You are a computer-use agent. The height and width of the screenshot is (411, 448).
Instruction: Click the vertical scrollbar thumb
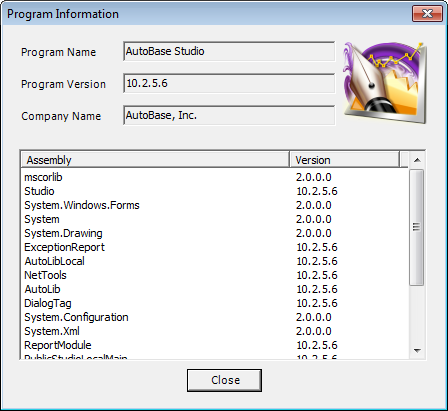417,227
